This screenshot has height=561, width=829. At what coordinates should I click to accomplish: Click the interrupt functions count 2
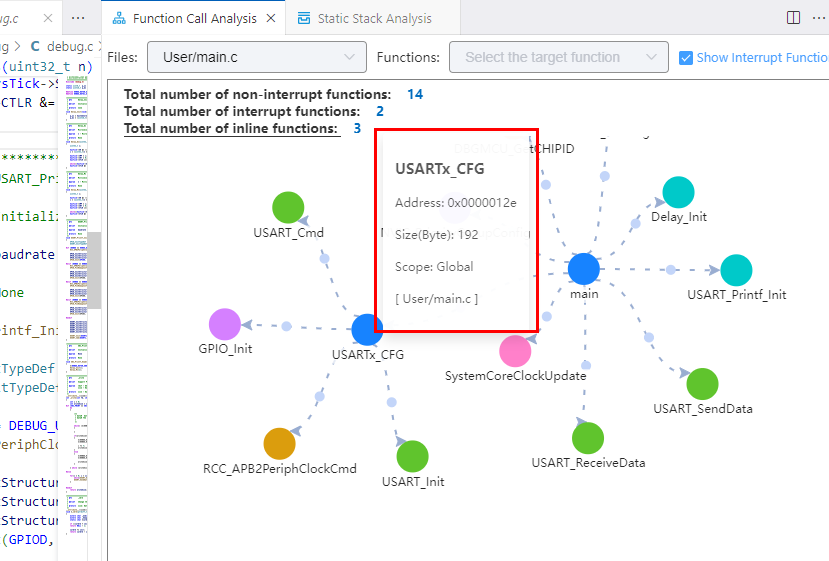(x=380, y=112)
